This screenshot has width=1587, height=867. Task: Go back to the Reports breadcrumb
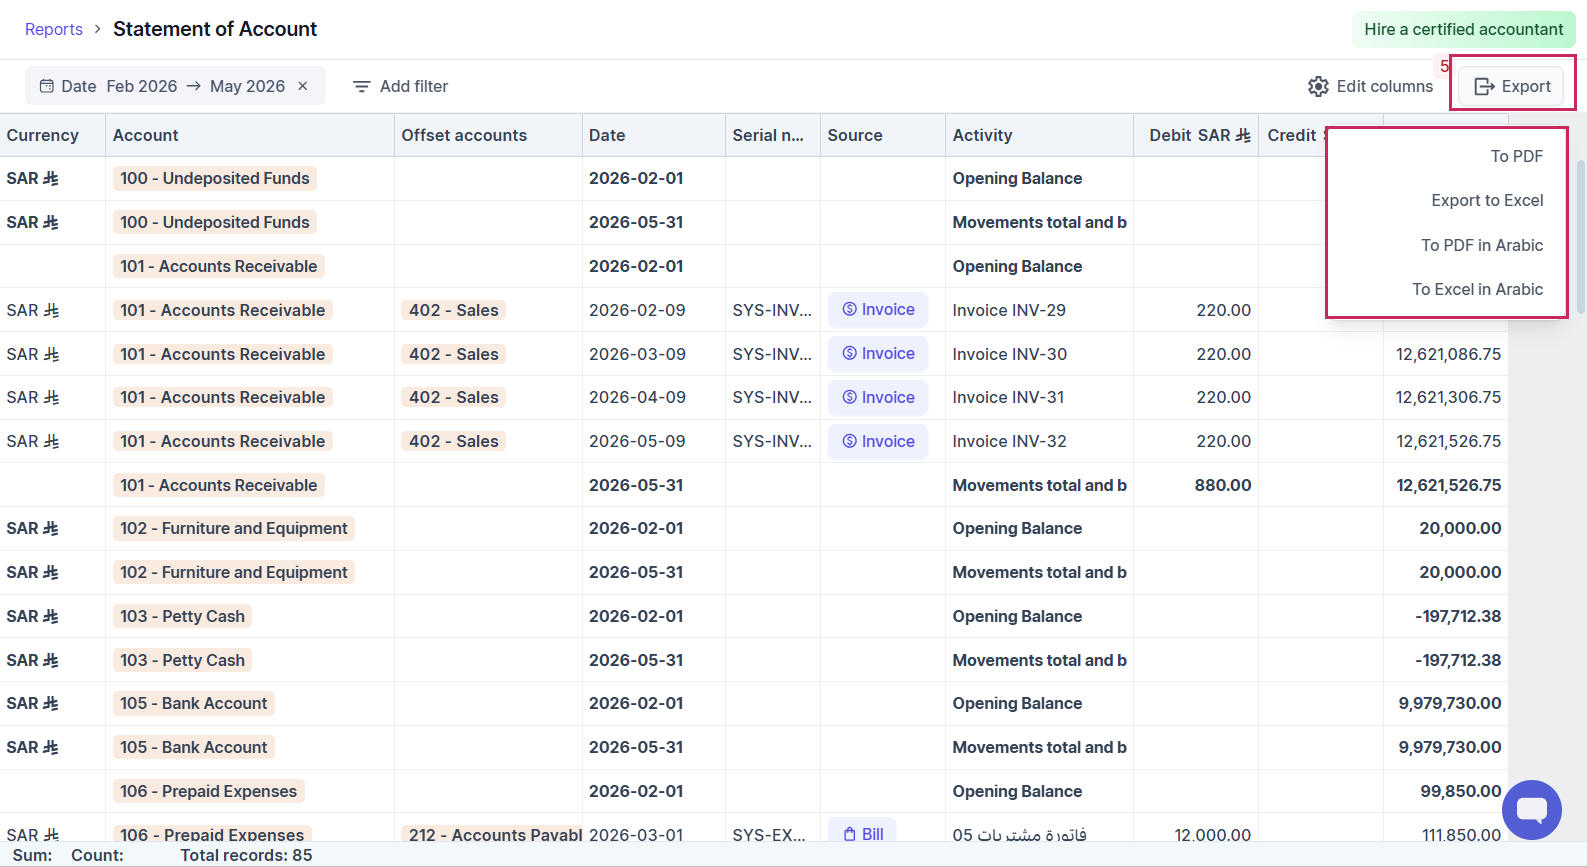(54, 29)
